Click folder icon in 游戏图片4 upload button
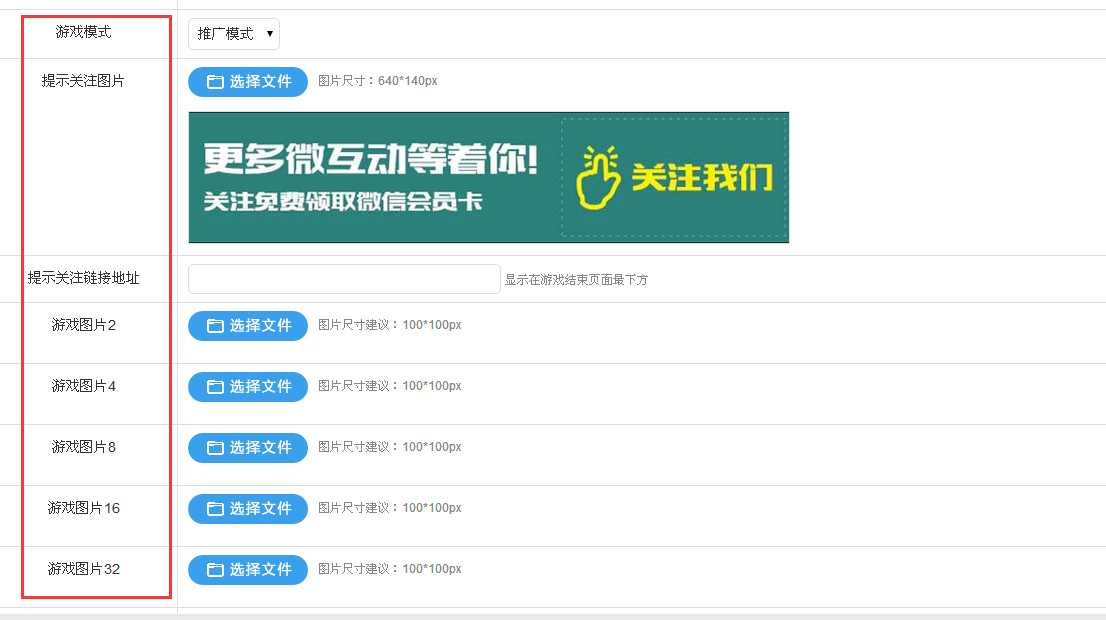Viewport: 1106px width, 620px height. tap(215, 387)
